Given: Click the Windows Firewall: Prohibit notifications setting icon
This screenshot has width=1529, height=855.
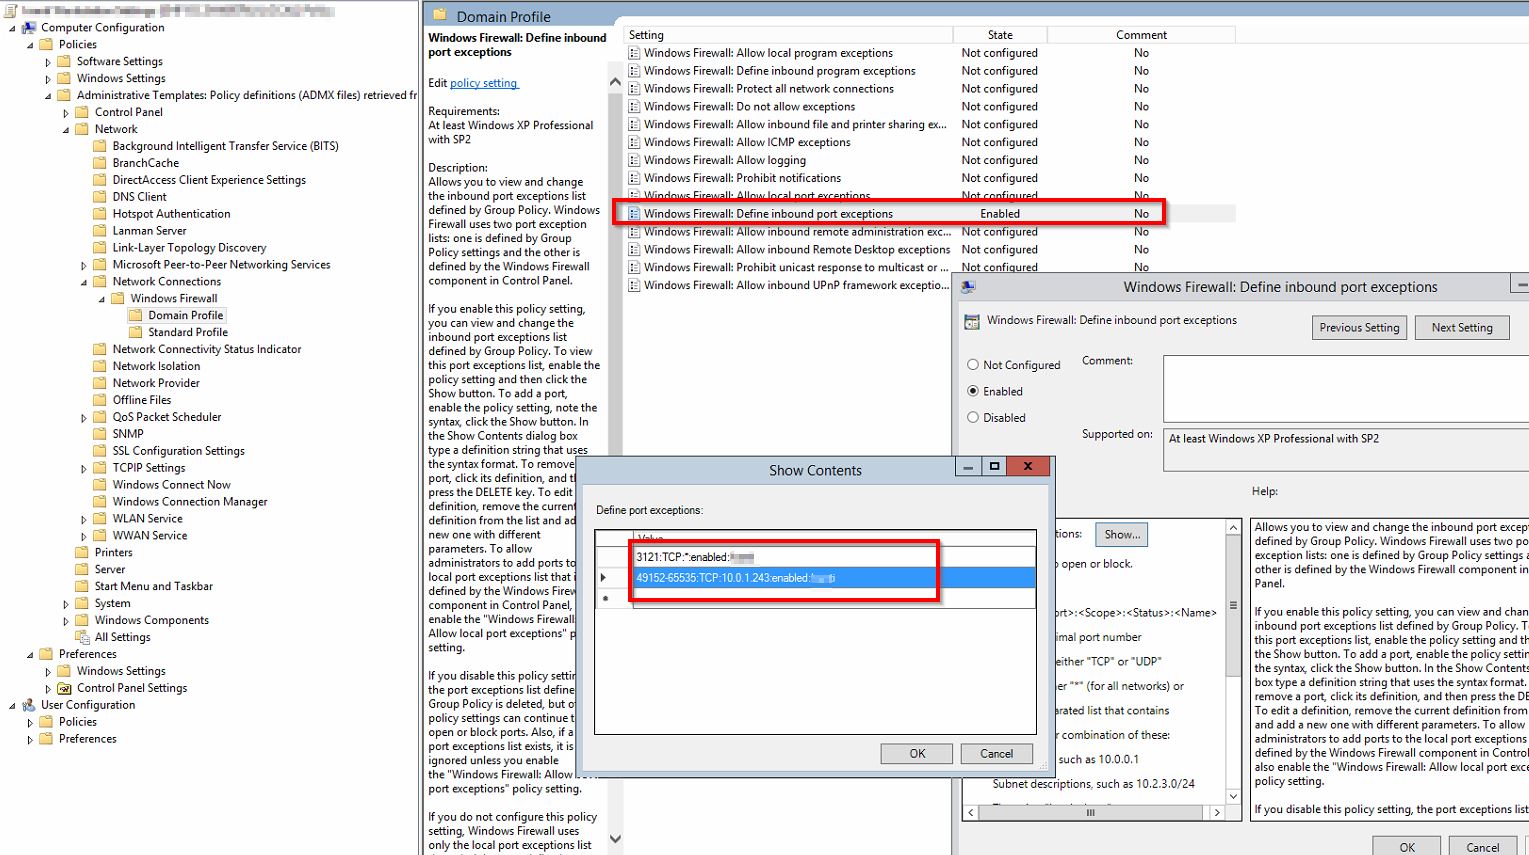Looking at the screenshot, I should (x=634, y=177).
